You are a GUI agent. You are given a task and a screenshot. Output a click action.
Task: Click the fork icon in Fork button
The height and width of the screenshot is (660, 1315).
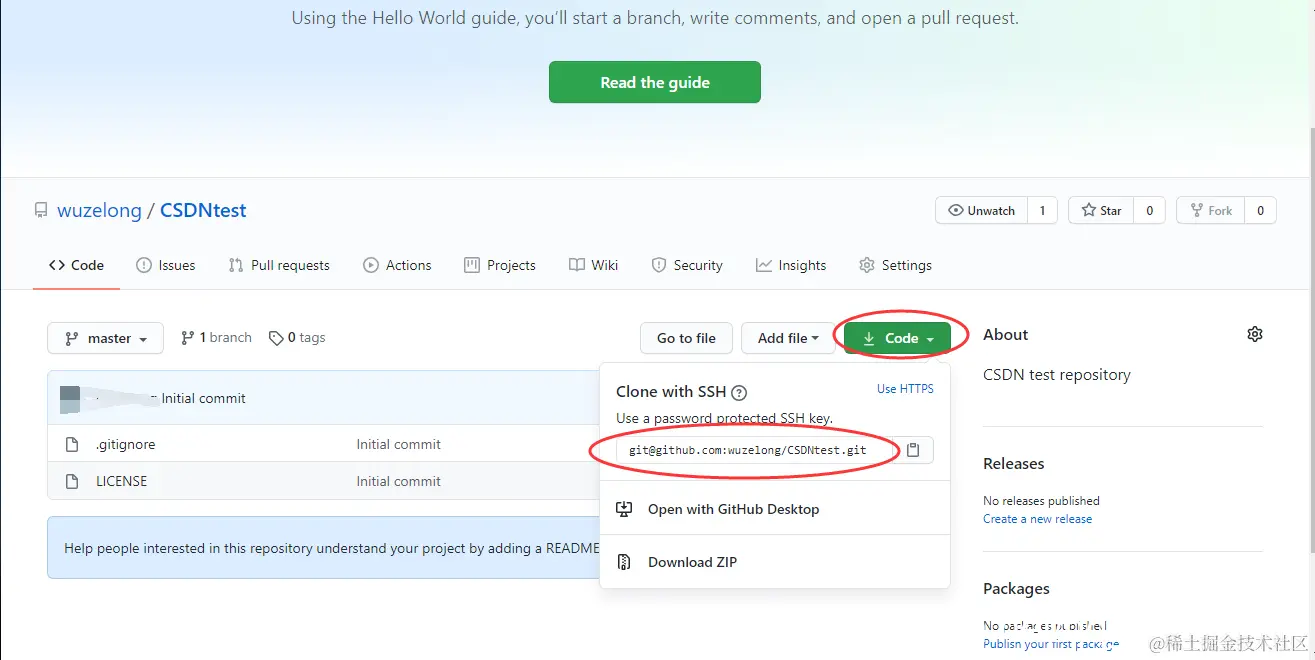click(1196, 210)
